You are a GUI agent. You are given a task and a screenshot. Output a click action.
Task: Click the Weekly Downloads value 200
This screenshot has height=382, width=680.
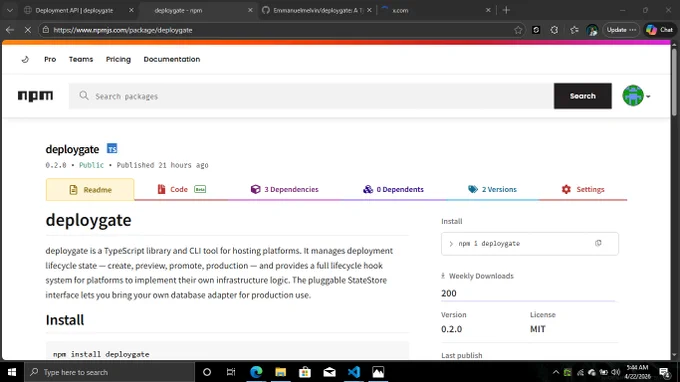tap(449, 293)
